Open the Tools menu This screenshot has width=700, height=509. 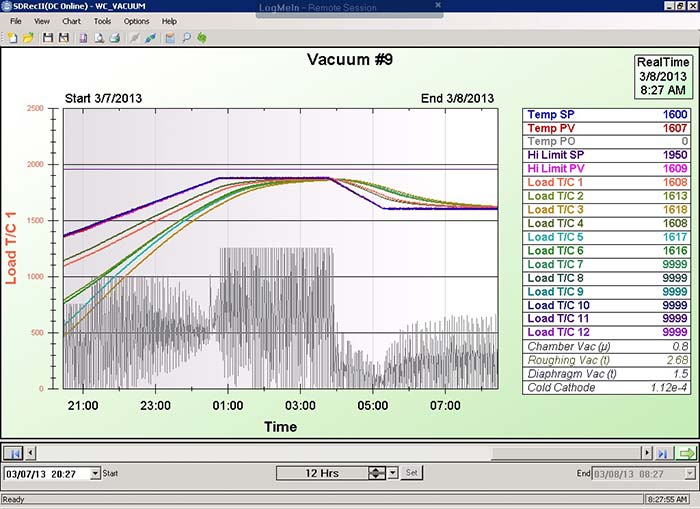[x=102, y=21]
